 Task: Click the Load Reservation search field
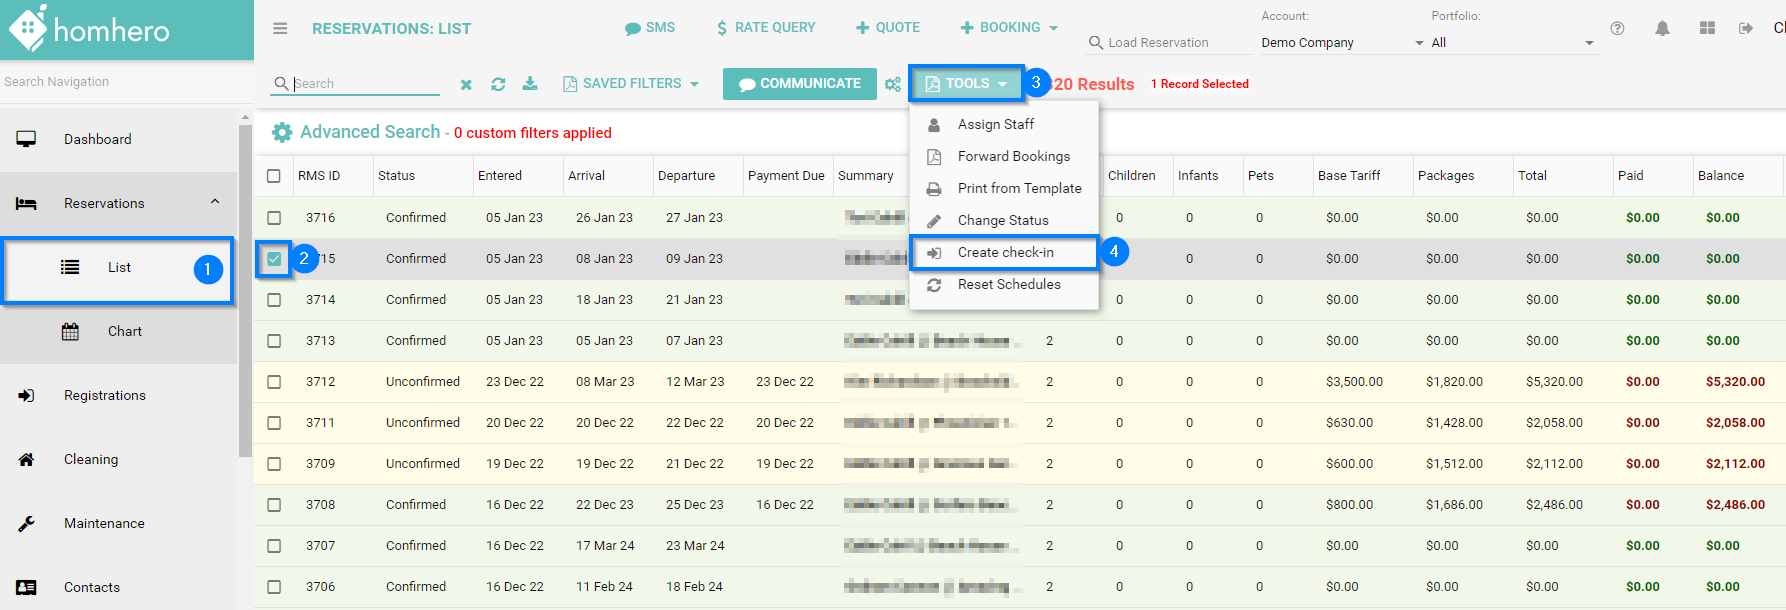pyautogui.click(x=1170, y=43)
